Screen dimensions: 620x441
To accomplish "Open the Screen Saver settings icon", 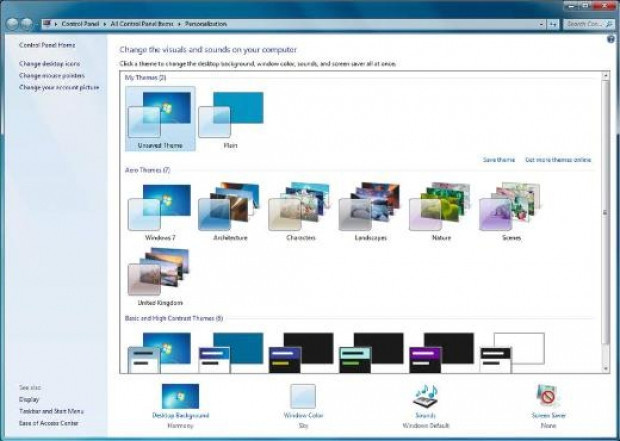I will 548,396.
